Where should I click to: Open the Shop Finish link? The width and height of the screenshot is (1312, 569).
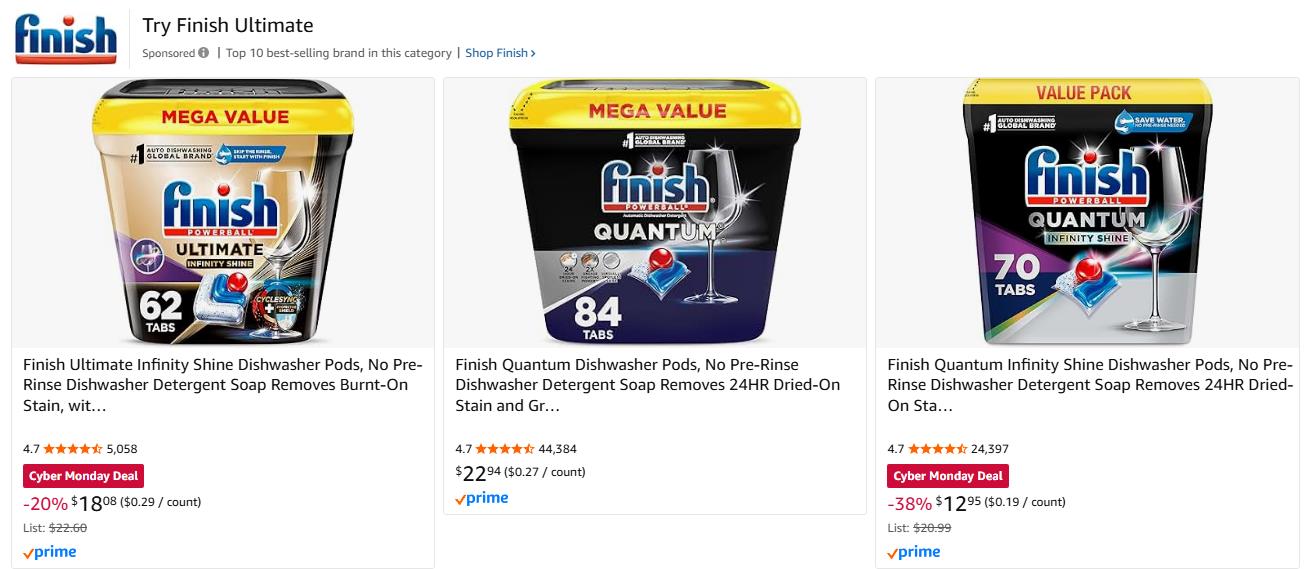(500, 53)
